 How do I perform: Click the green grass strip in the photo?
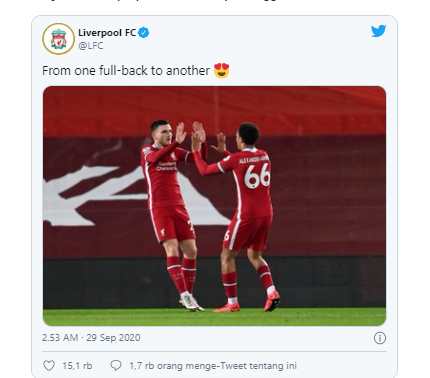pyautogui.click(x=214, y=317)
